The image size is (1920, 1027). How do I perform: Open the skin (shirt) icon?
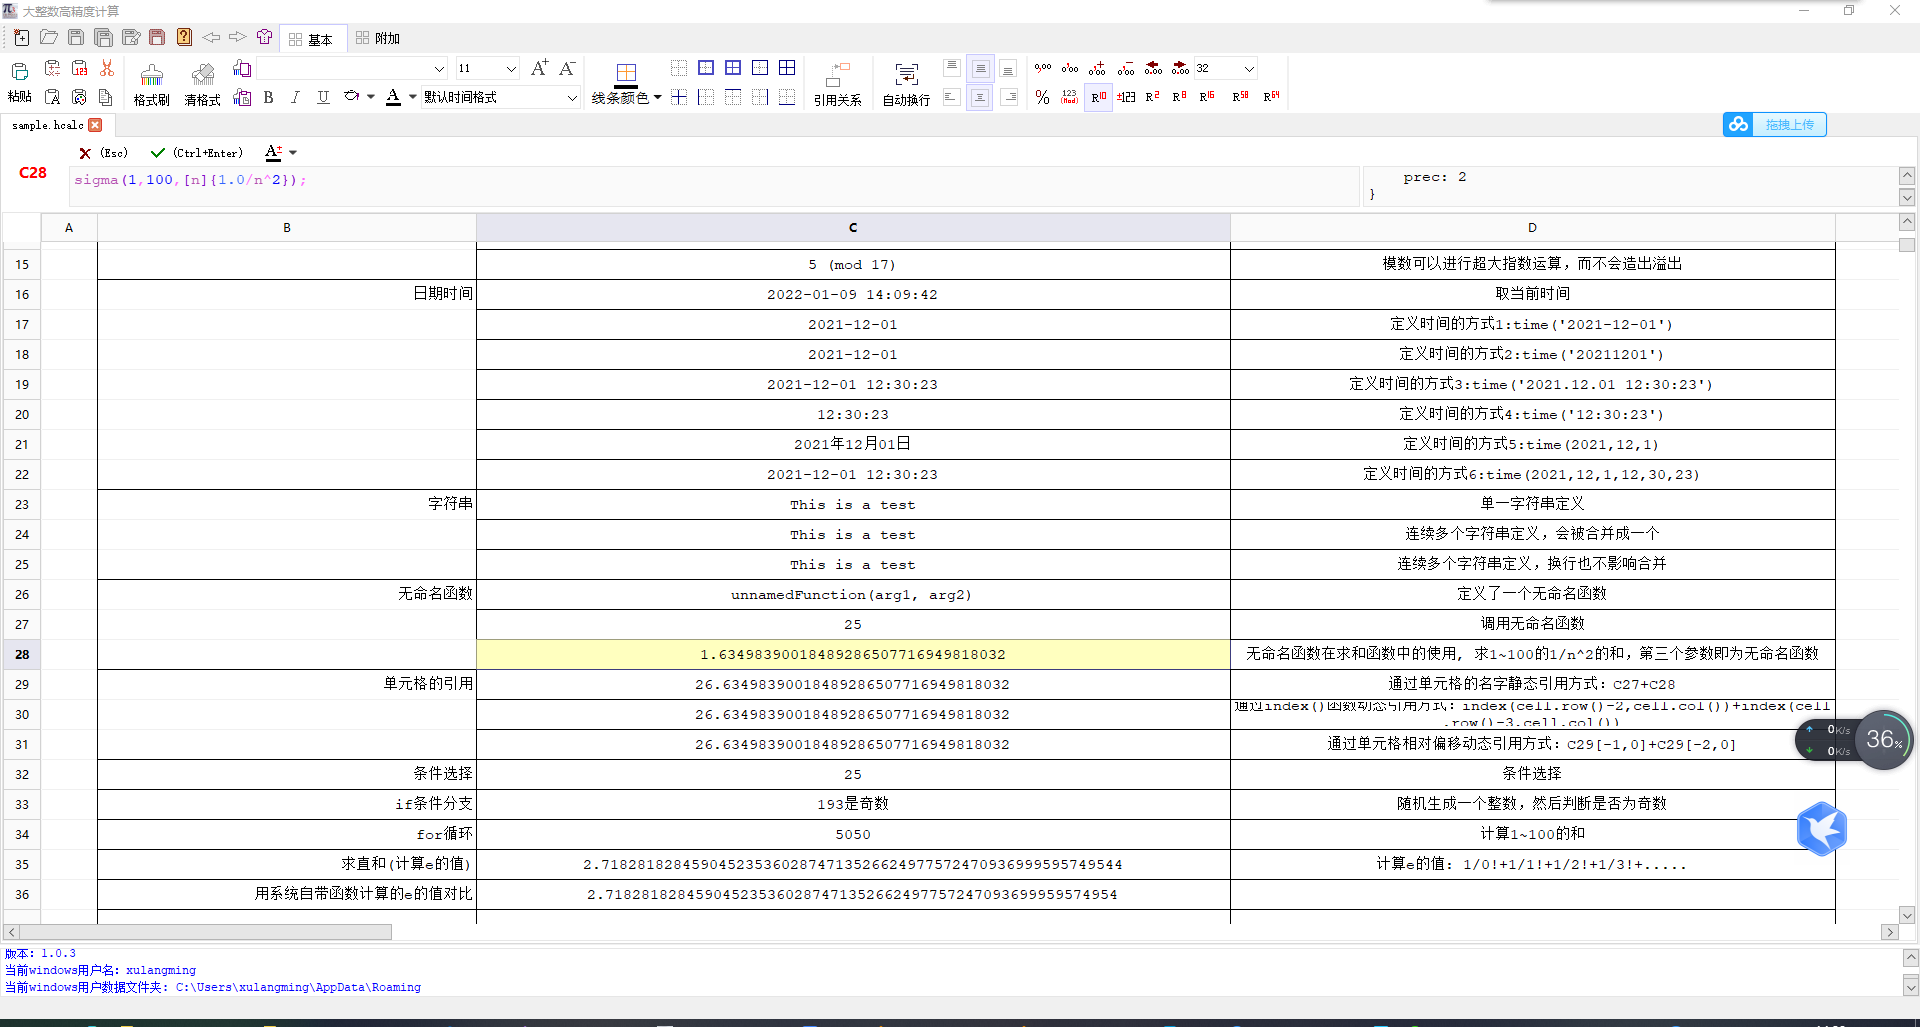pyautogui.click(x=264, y=38)
